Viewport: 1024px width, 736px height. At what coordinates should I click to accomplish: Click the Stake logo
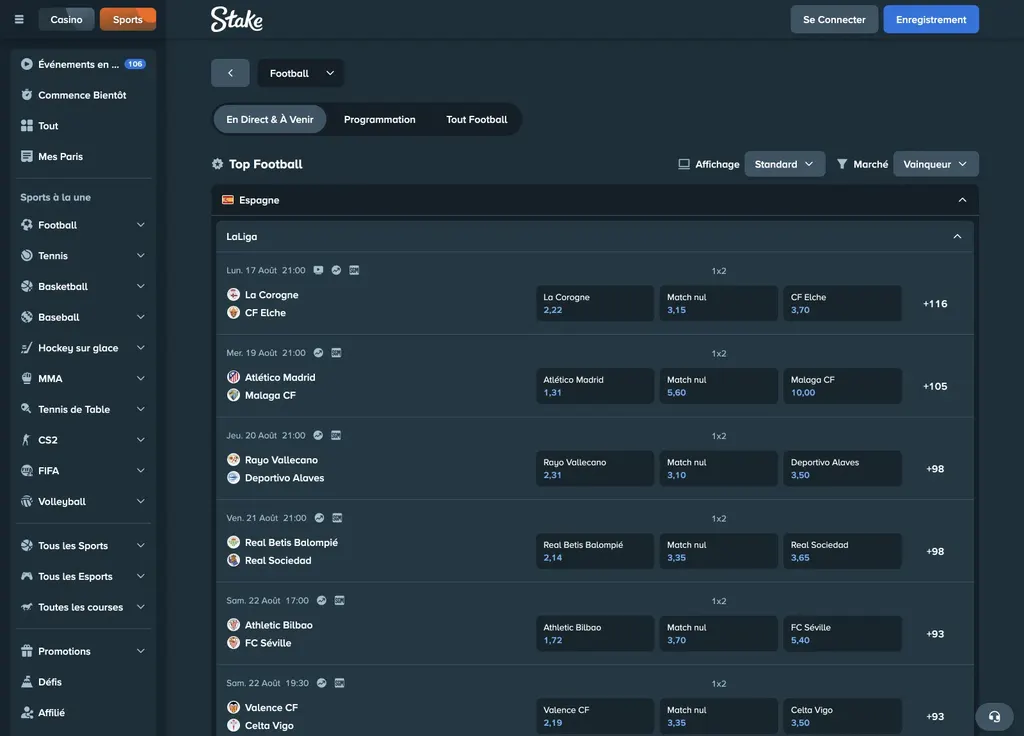236,20
